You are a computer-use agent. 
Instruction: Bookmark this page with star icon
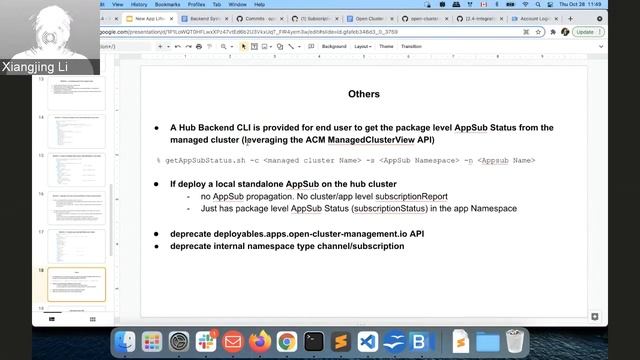pos(538,32)
